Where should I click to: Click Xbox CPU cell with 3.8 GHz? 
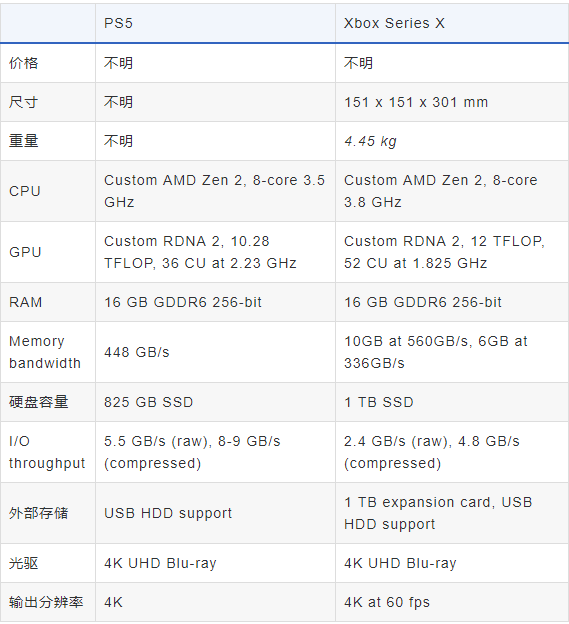pos(452,191)
